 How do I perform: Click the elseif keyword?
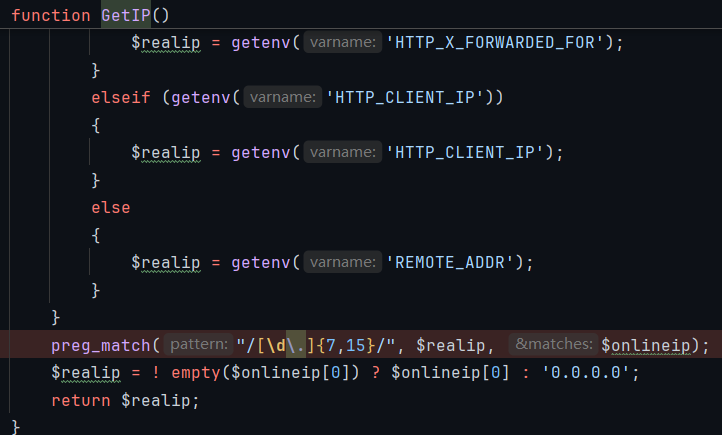[x=118, y=97]
